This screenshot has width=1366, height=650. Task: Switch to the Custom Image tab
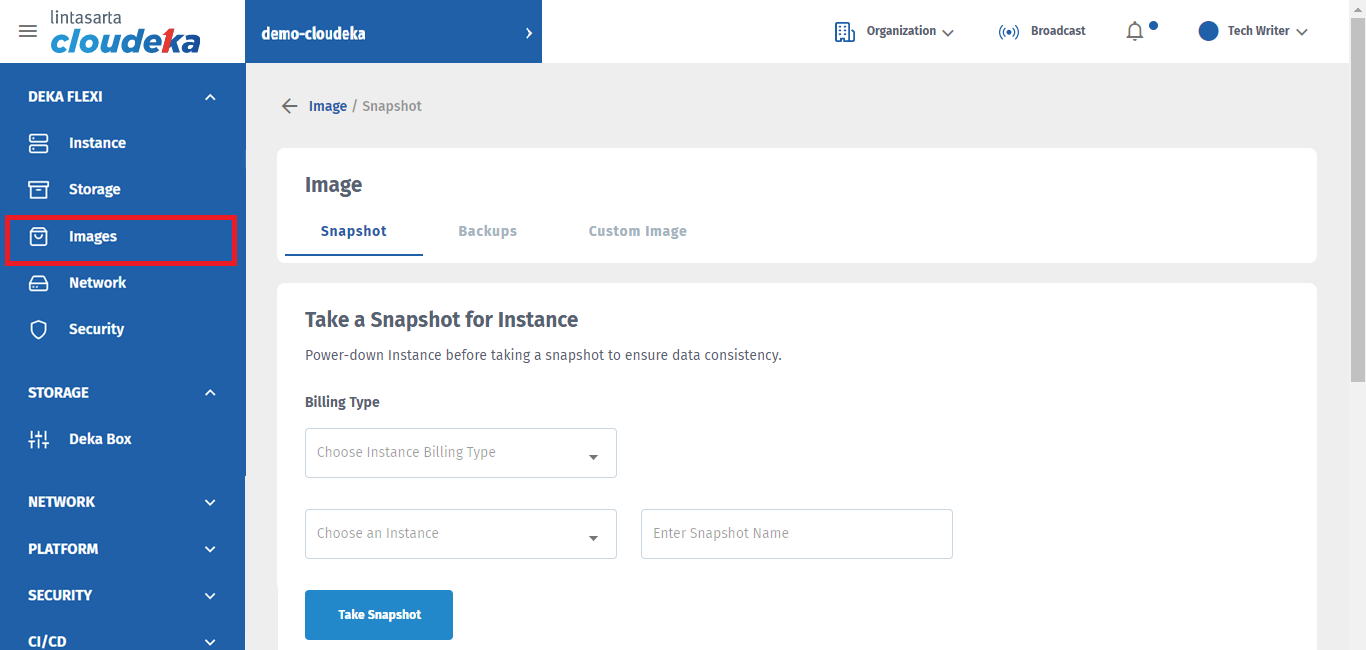[637, 231]
